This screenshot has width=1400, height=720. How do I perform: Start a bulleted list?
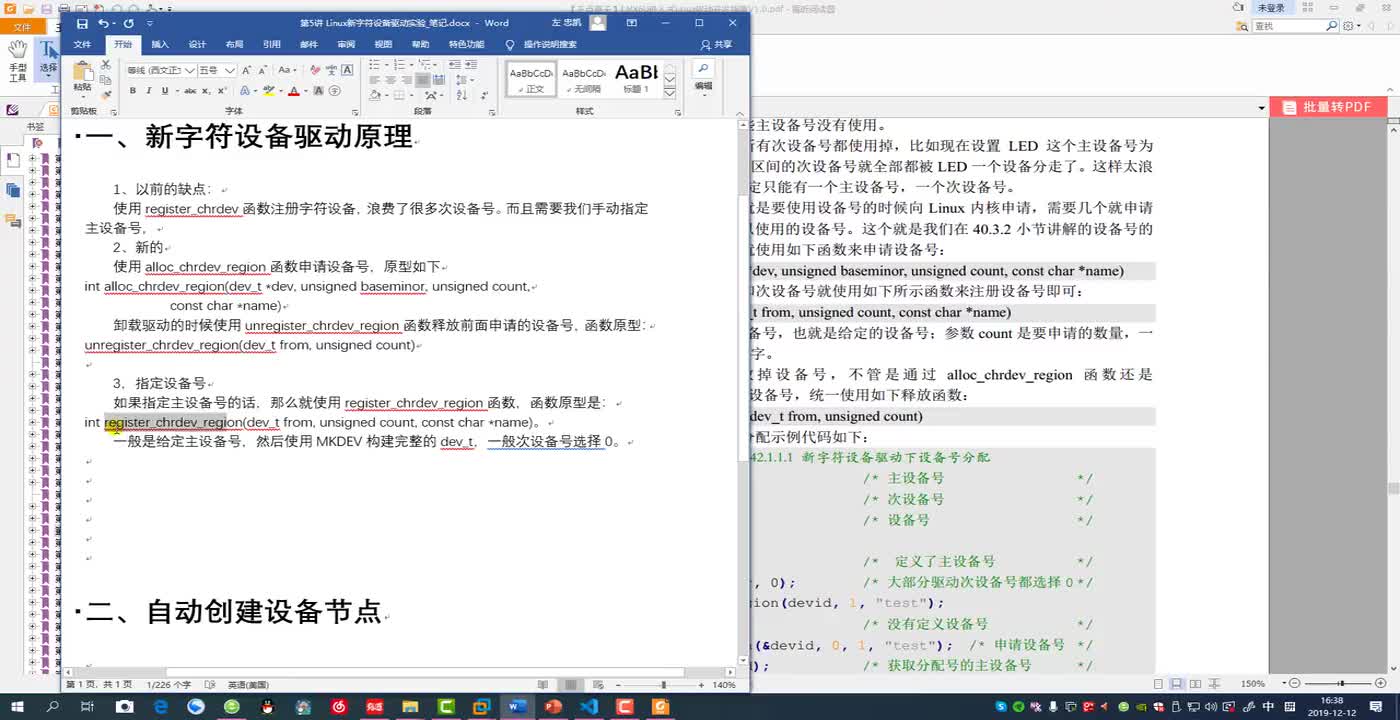tap(375, 64)
